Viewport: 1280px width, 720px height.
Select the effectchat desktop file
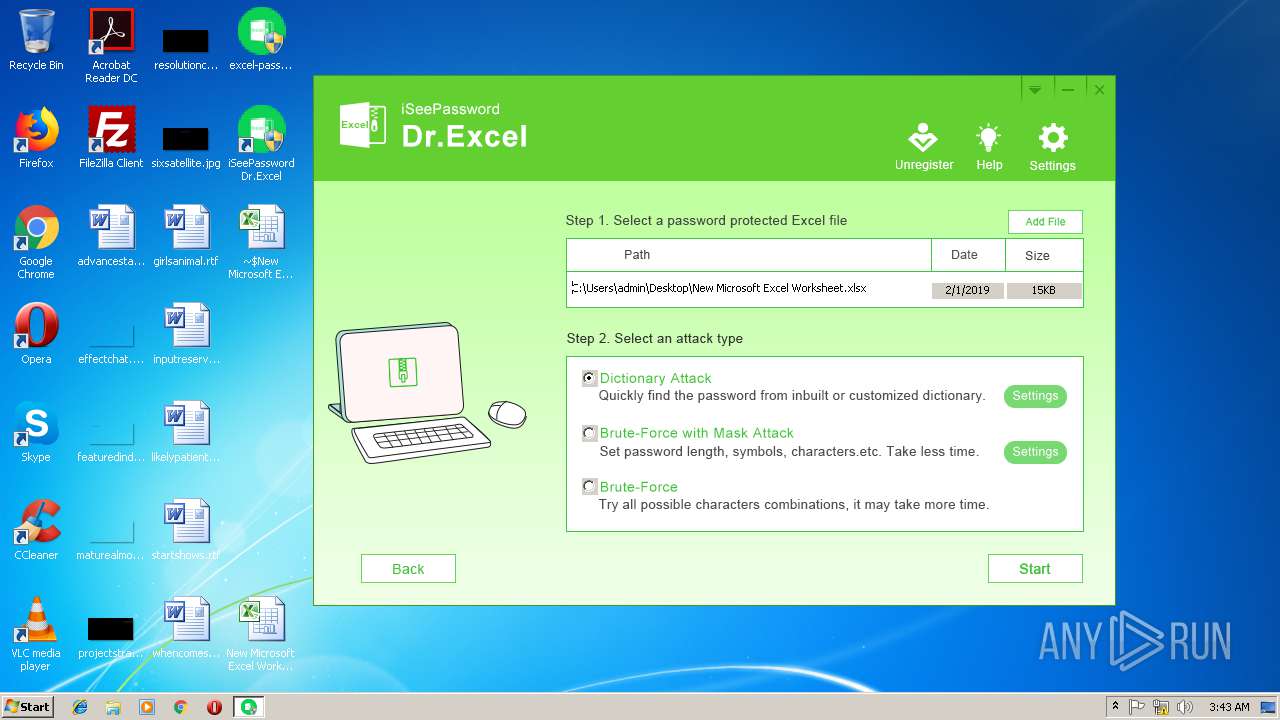tap(111, 342)
